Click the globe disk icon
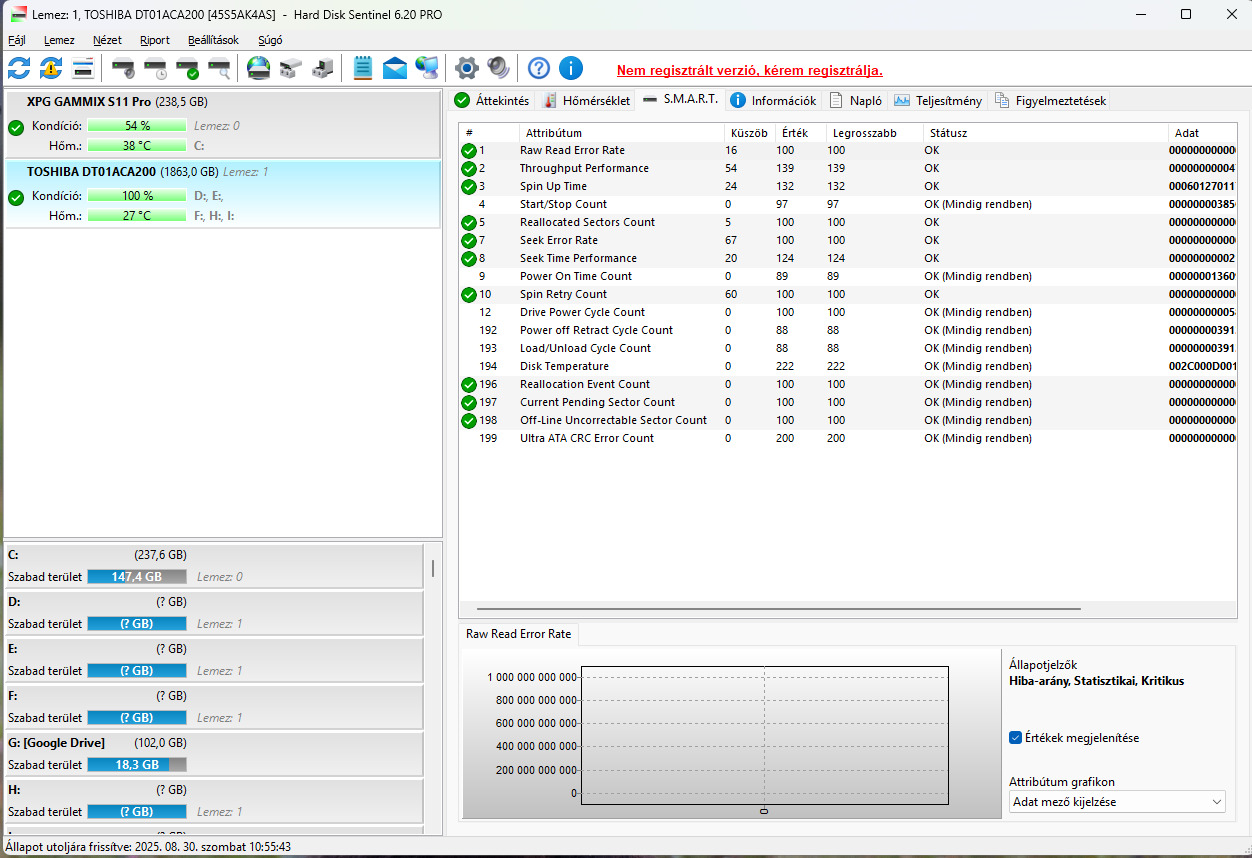1252x858 pixels. coord(259,68)
